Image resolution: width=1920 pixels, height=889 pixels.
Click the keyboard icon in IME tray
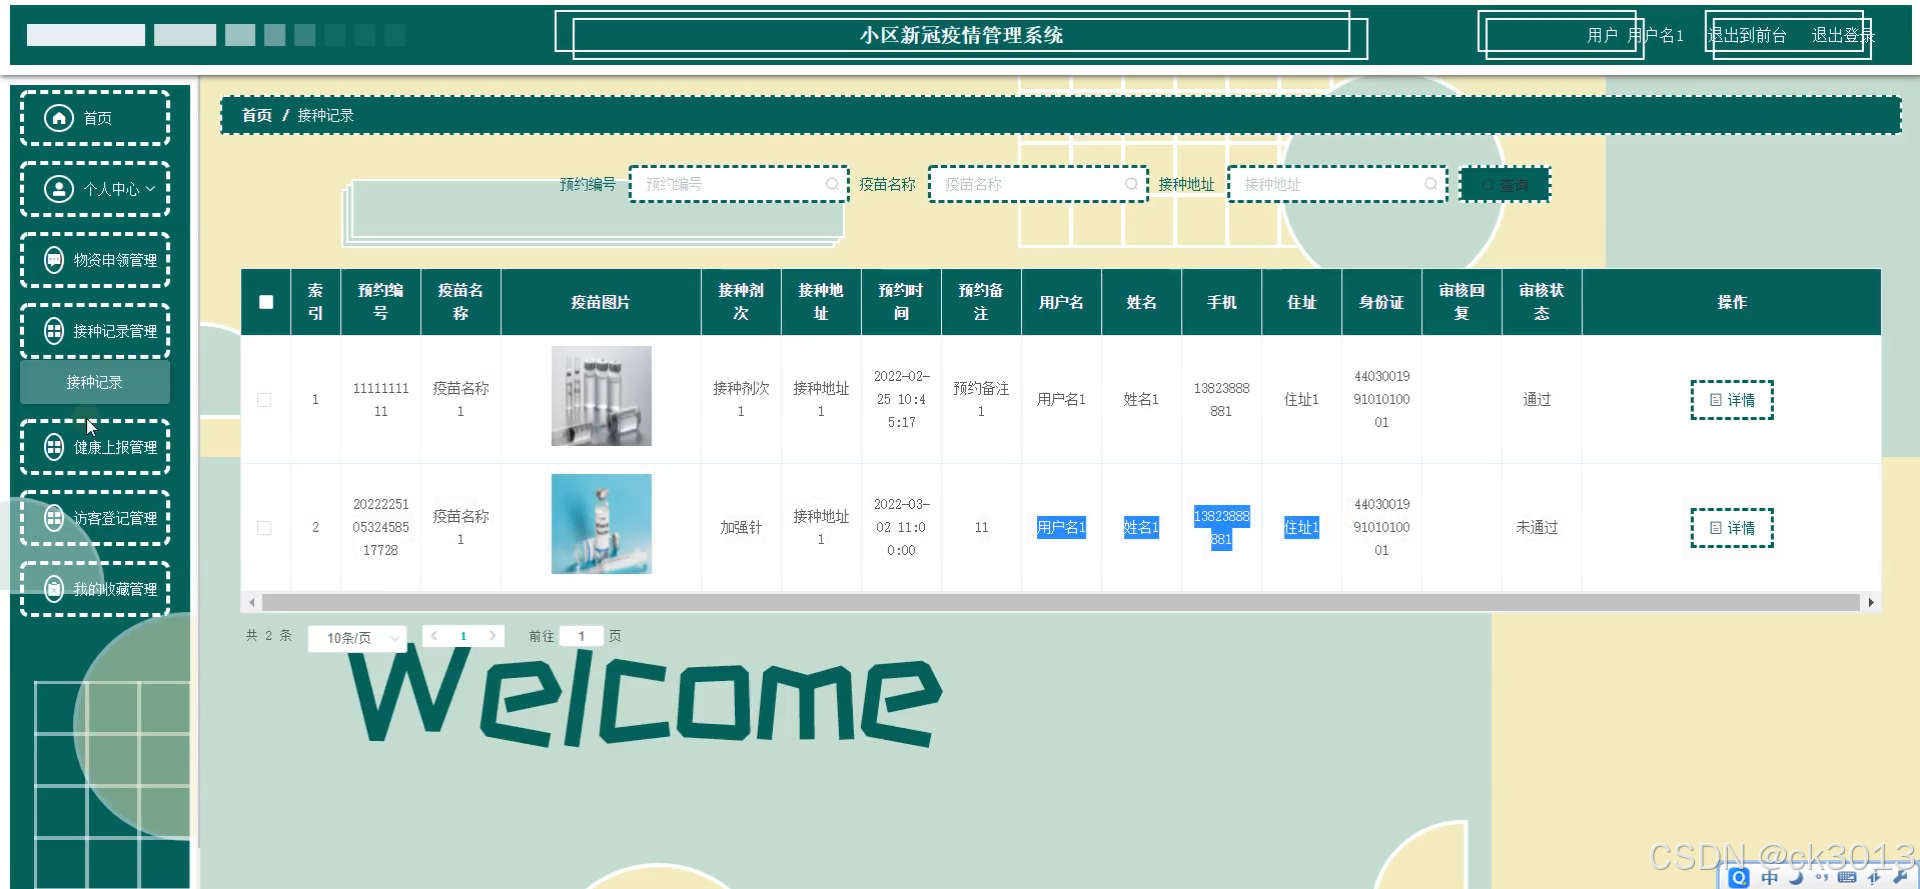(1847, 877)
